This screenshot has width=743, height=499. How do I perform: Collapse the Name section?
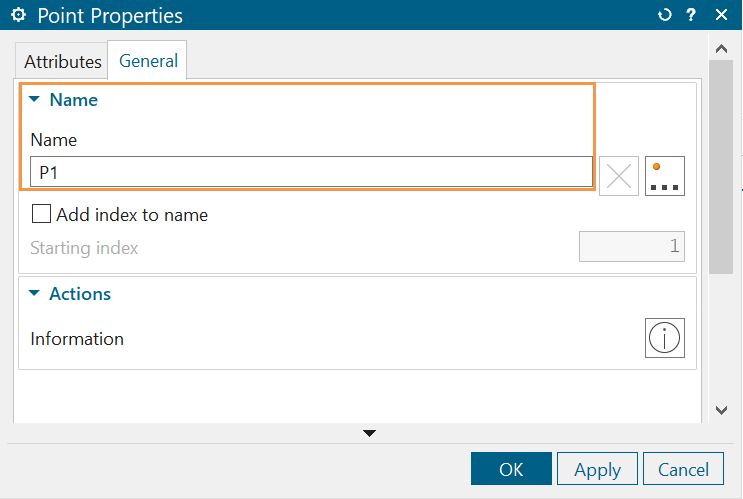coord(35,100)
